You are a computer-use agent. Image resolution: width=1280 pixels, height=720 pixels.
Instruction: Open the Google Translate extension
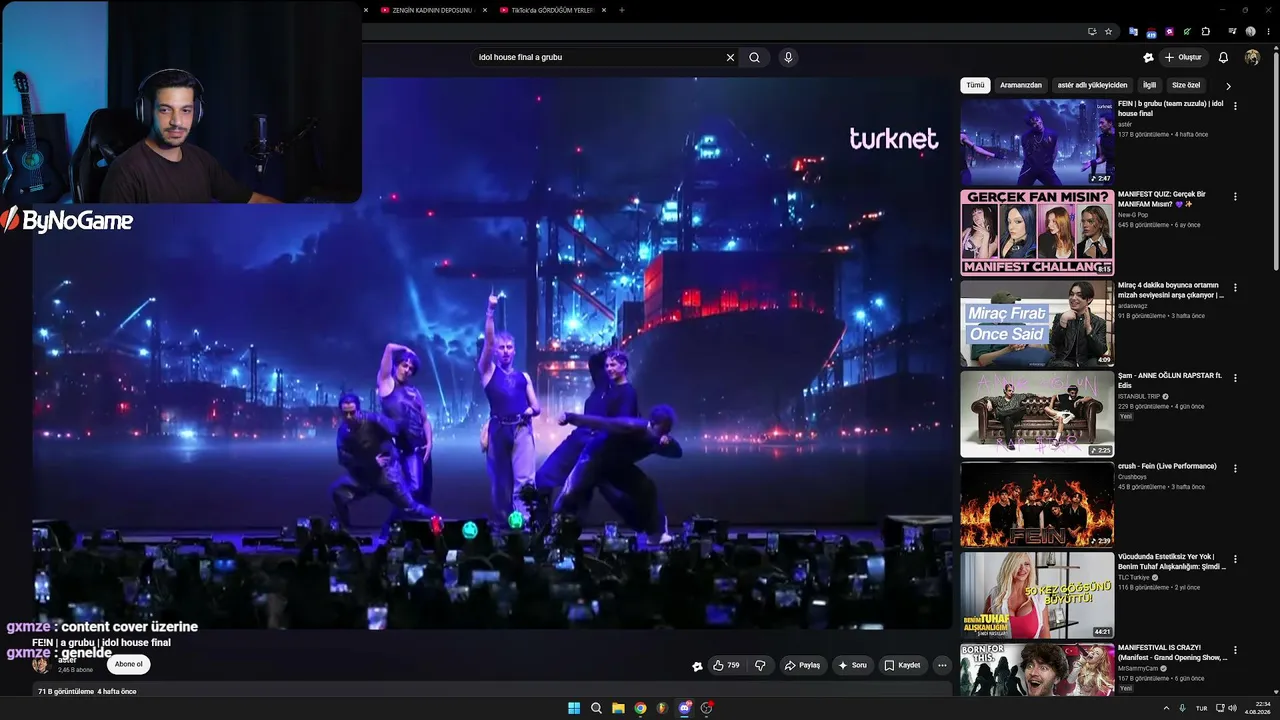[1133, 31]
